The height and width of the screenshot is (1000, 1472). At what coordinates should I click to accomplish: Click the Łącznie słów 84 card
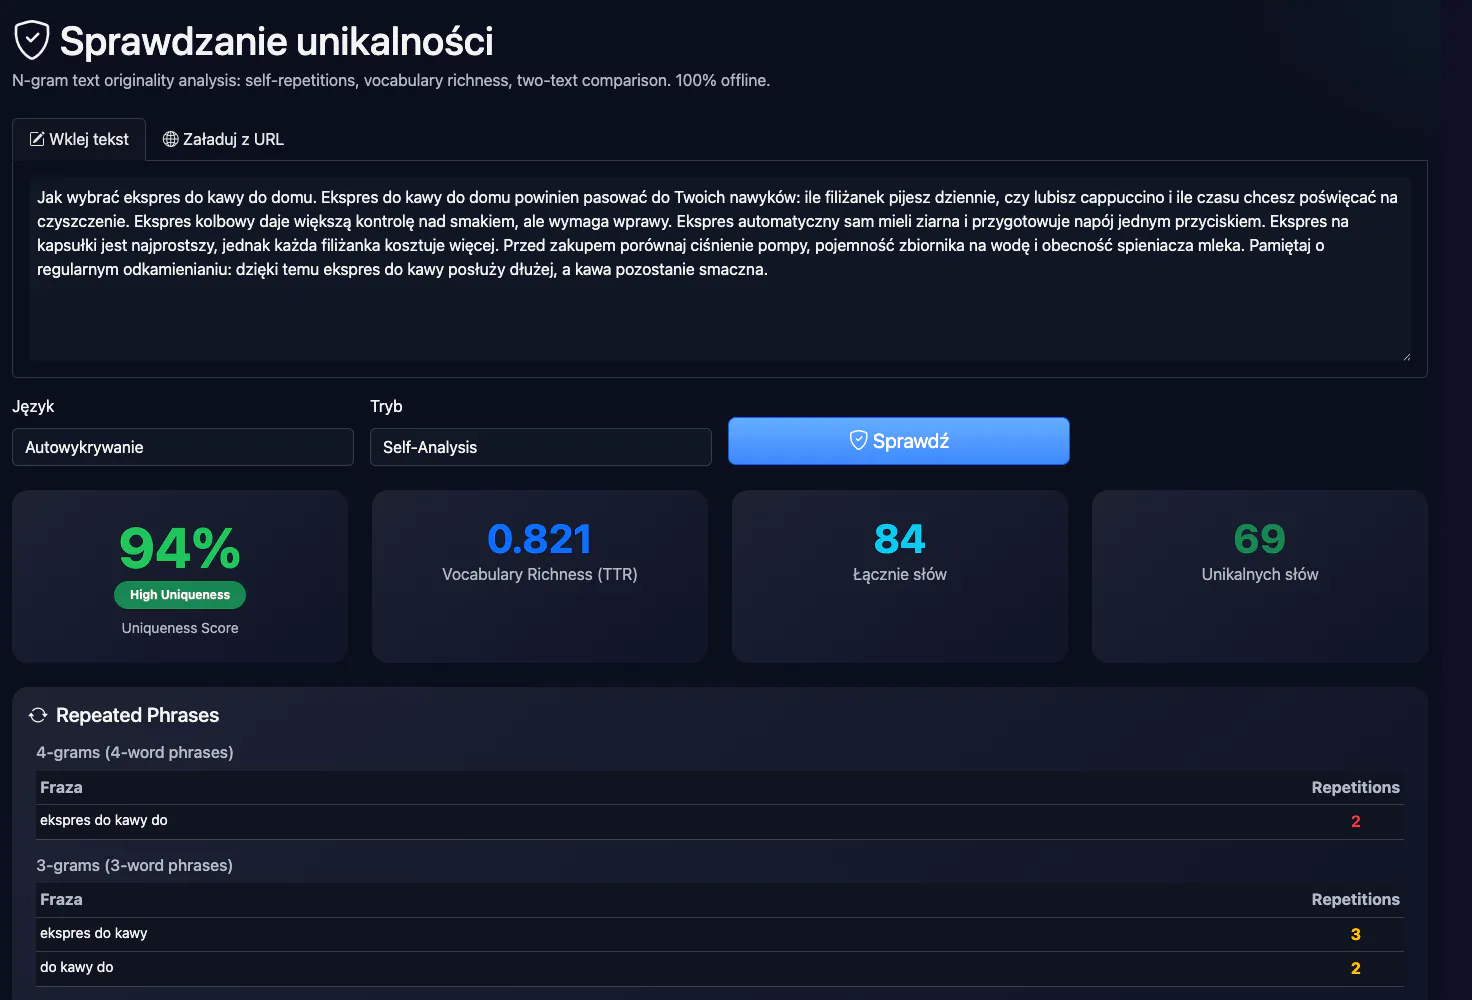(900, 576)
